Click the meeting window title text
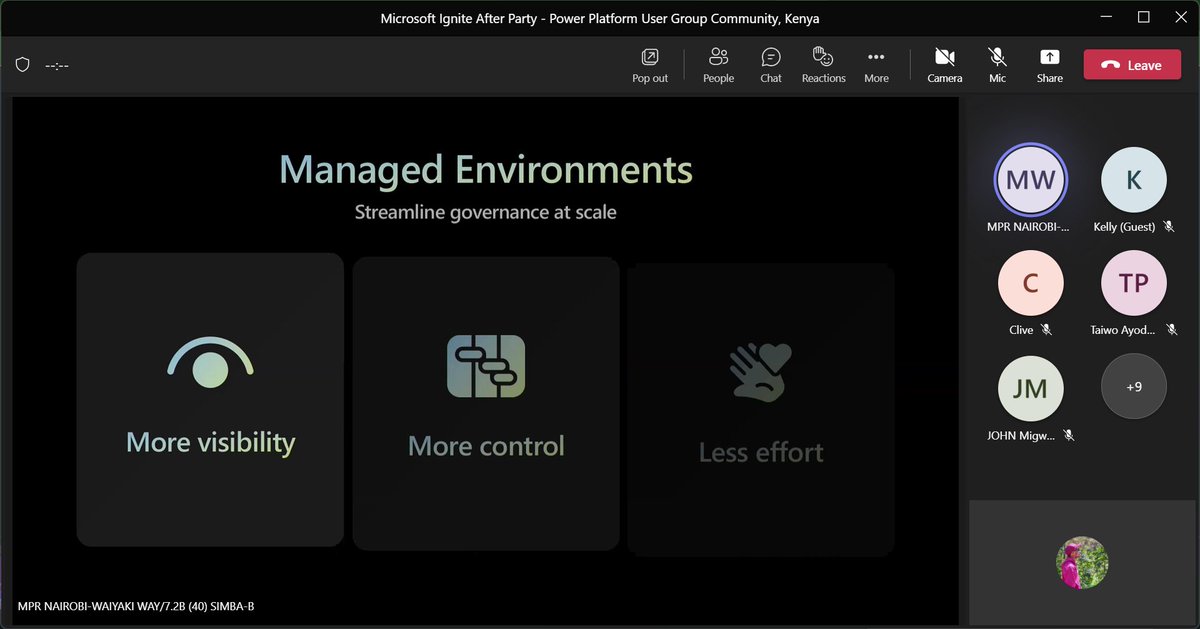The image size is (1200, 629). point(600,18)
